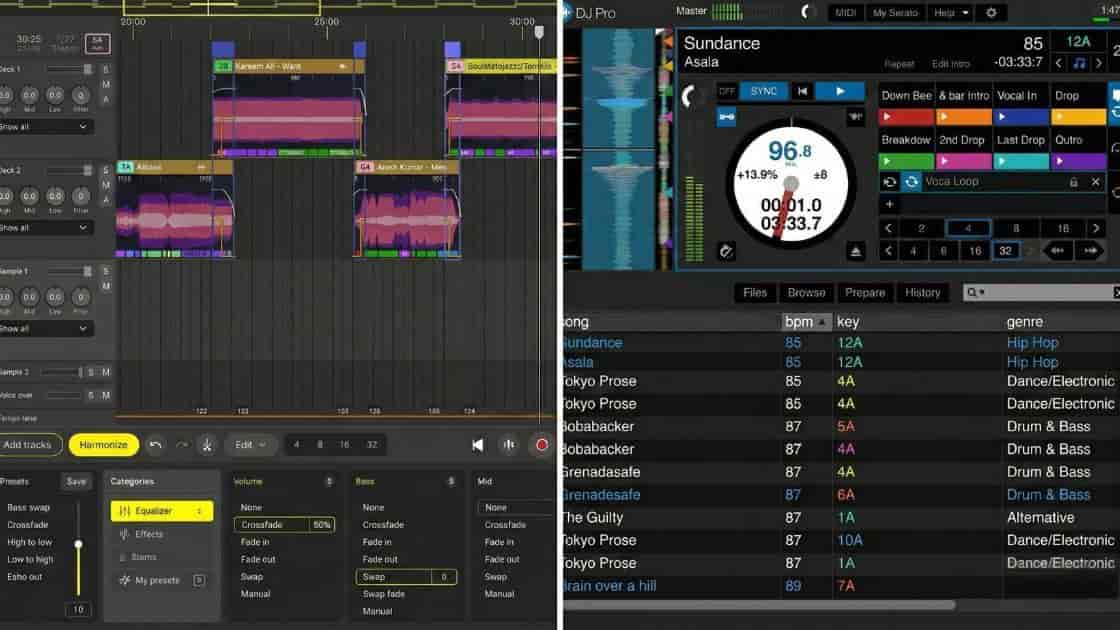Open the Effects category
The width and height of the screenshot is (1120, 630).
(149, 534)
